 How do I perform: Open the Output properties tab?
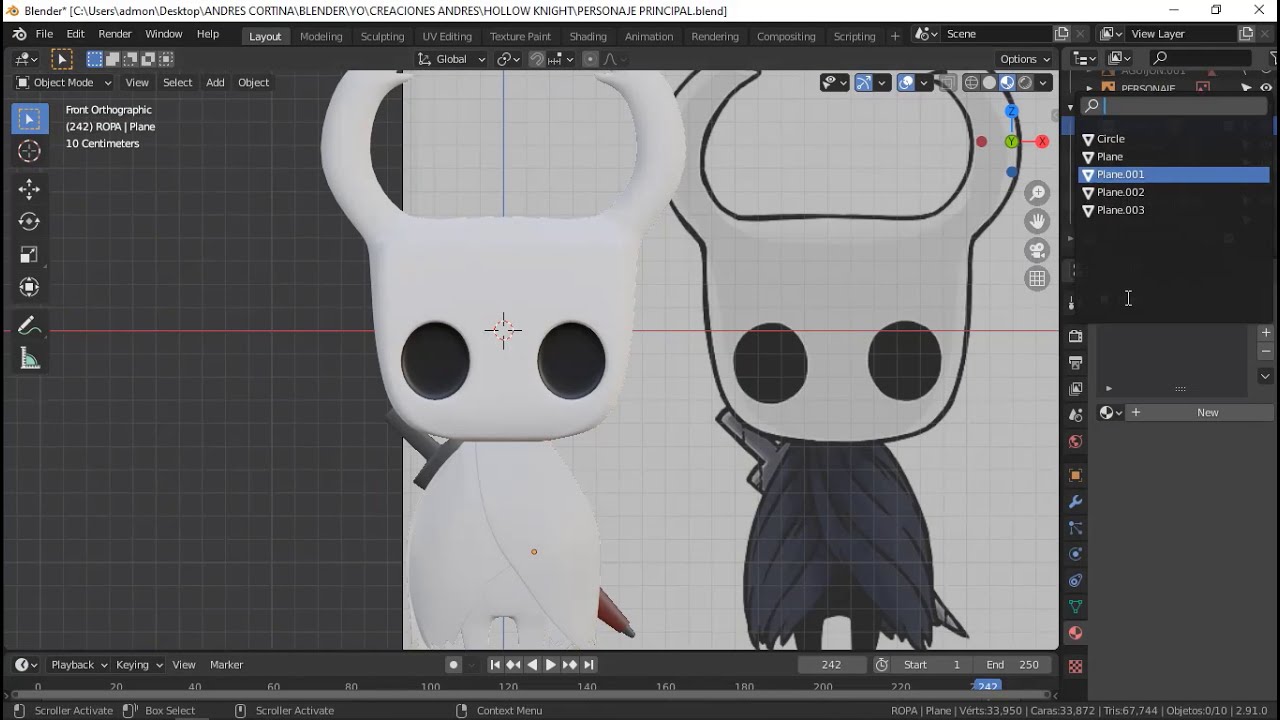[1076, 363]
